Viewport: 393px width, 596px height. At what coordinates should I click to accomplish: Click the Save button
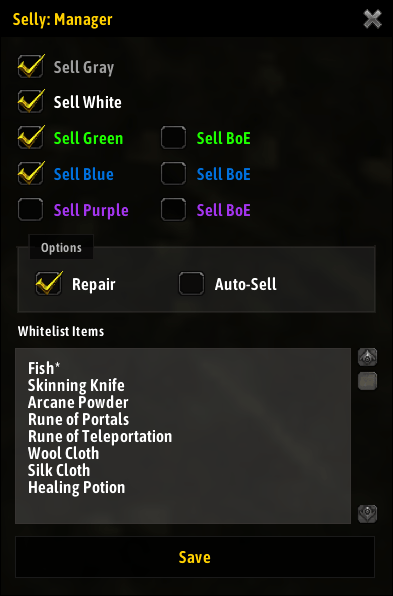click(x=195, y=557)
